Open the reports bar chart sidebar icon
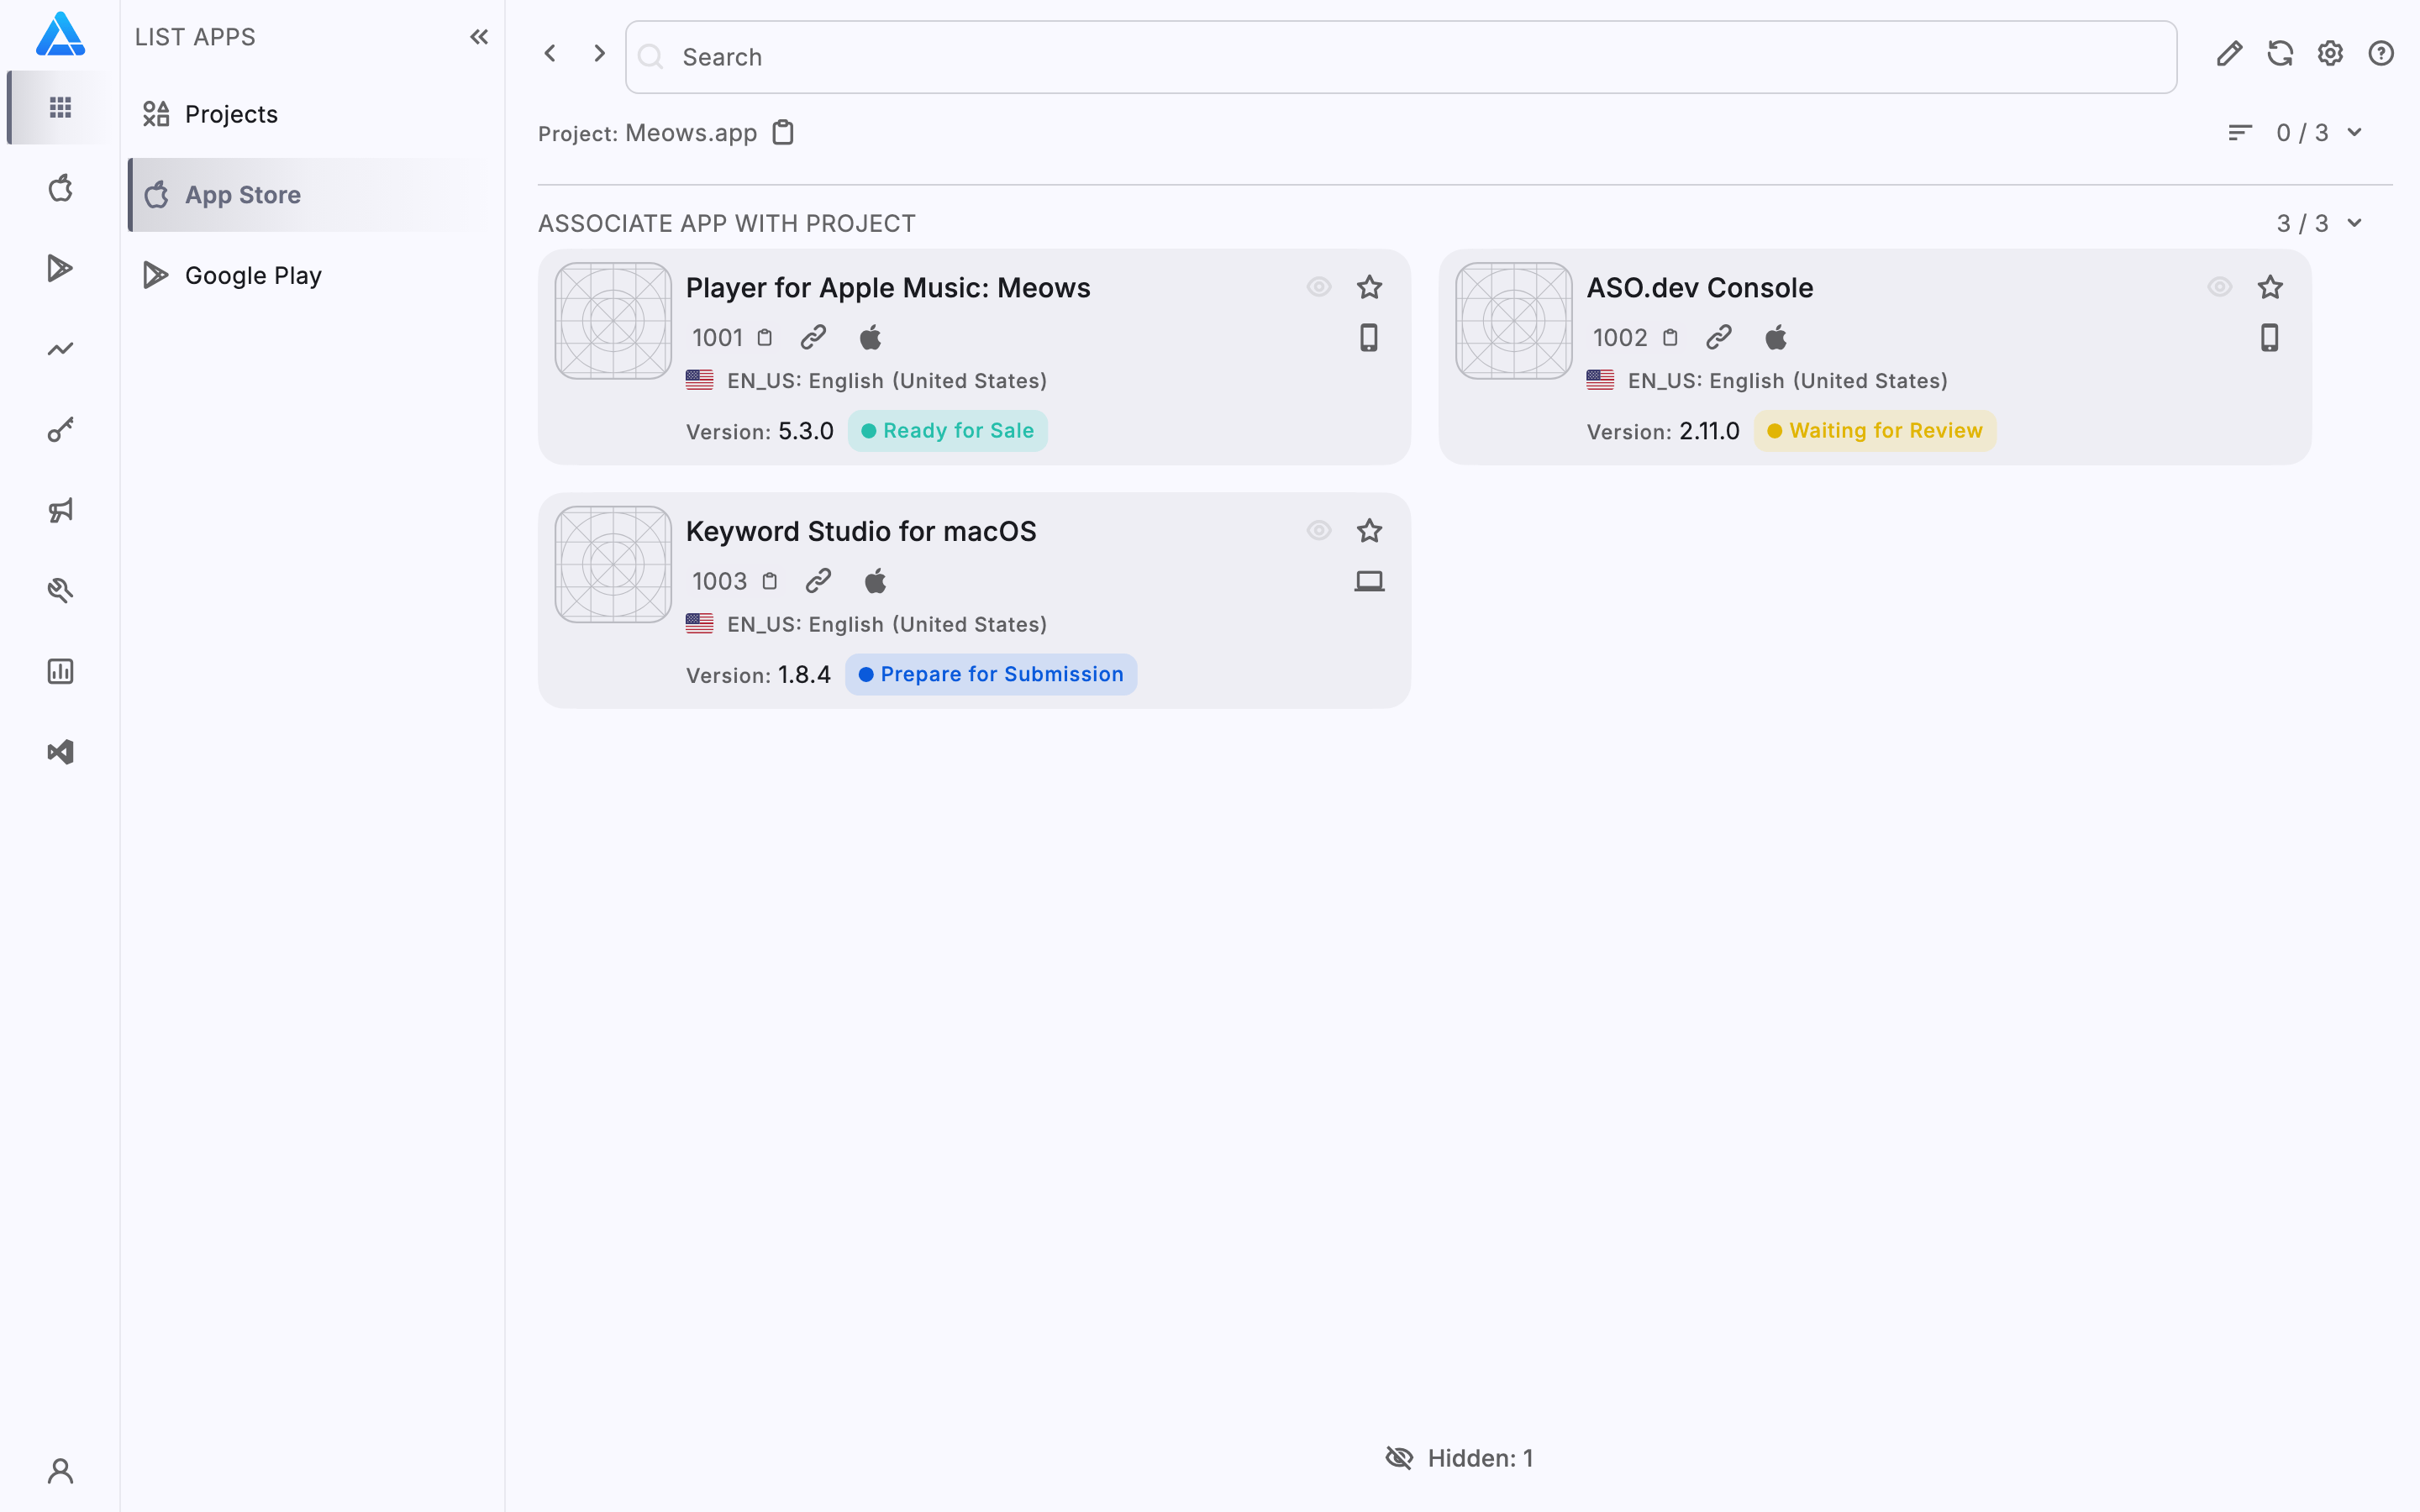Image resolution: width=2420 pixels, height=1512 pixels. [60, 671]
